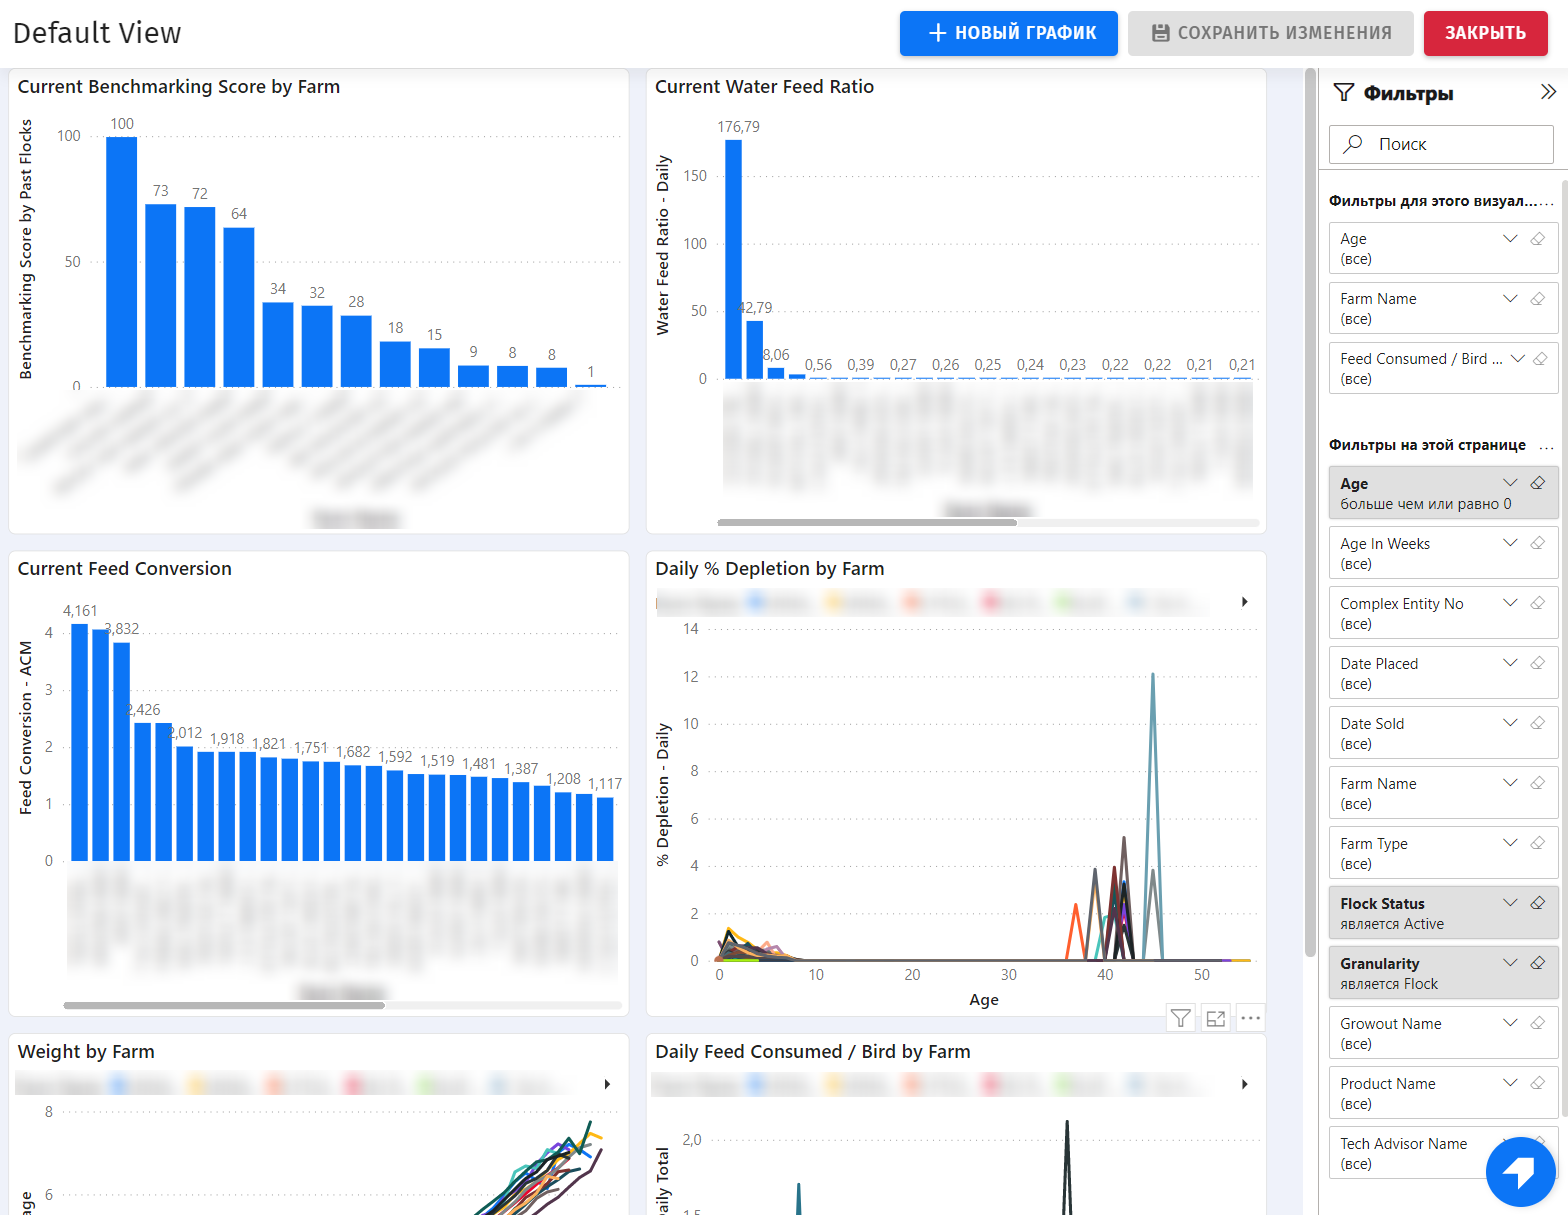Viewport: 1568px width, 1215px height.
Task: Clear the Granularity filter eraser
Action: point(1538,963)
